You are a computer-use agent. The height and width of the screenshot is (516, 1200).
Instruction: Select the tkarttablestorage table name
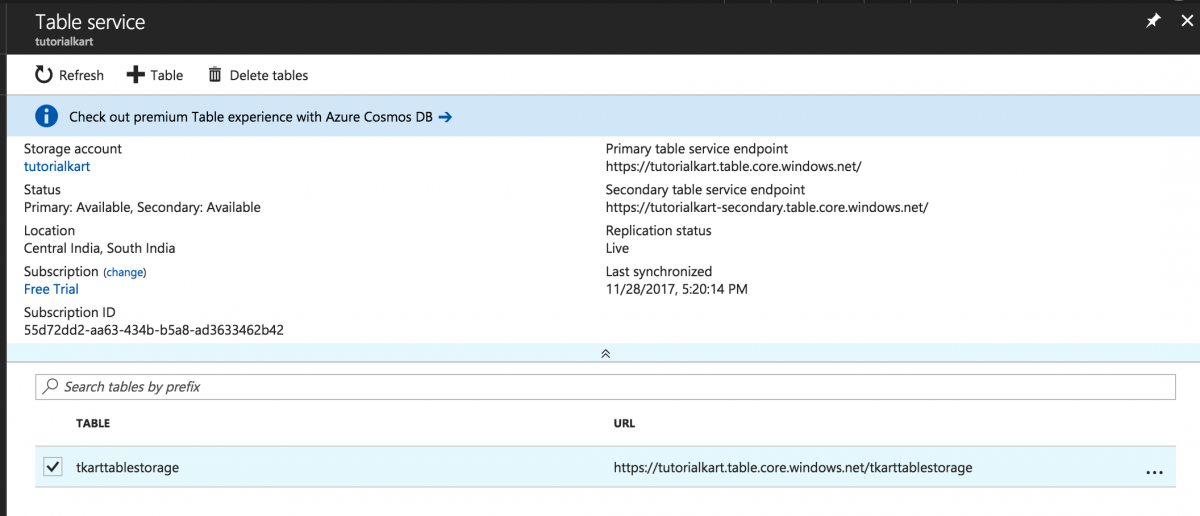(x=128, y=467)
